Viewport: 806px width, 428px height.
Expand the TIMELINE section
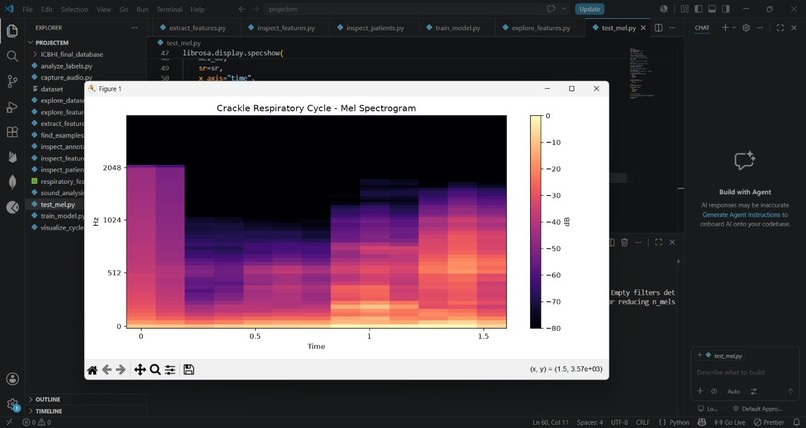click(x=48, y=411)
